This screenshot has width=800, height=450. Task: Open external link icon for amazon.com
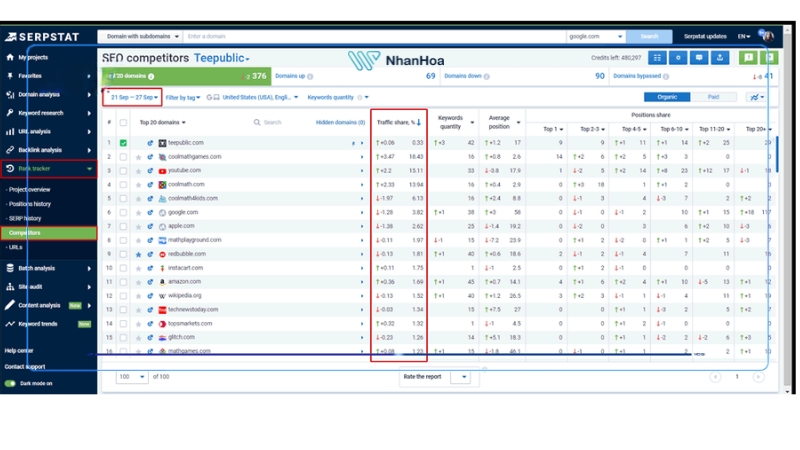150,282
